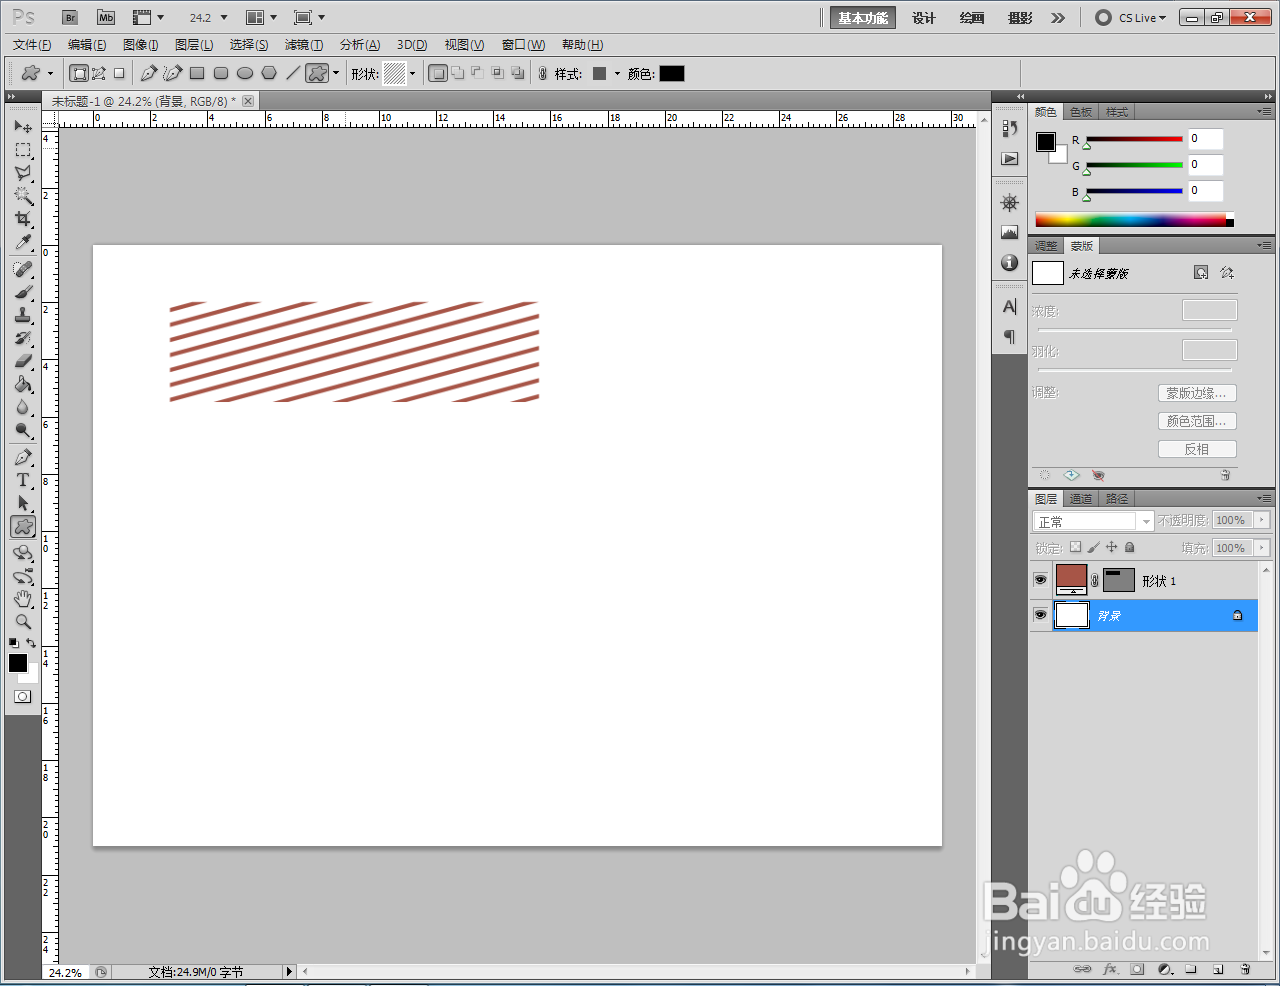
Task: Toggle lock image pixels
Action: point(1093,547)
